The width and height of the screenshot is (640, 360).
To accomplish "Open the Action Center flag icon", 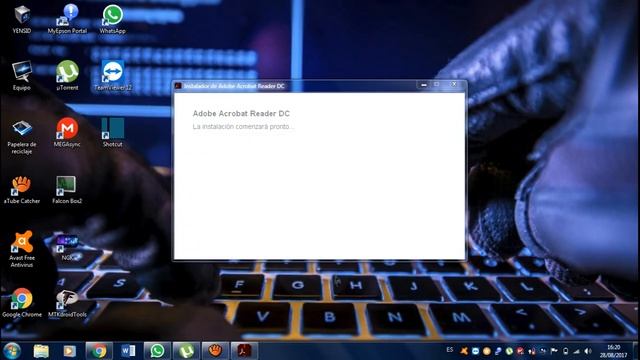I will pos(554,351).
